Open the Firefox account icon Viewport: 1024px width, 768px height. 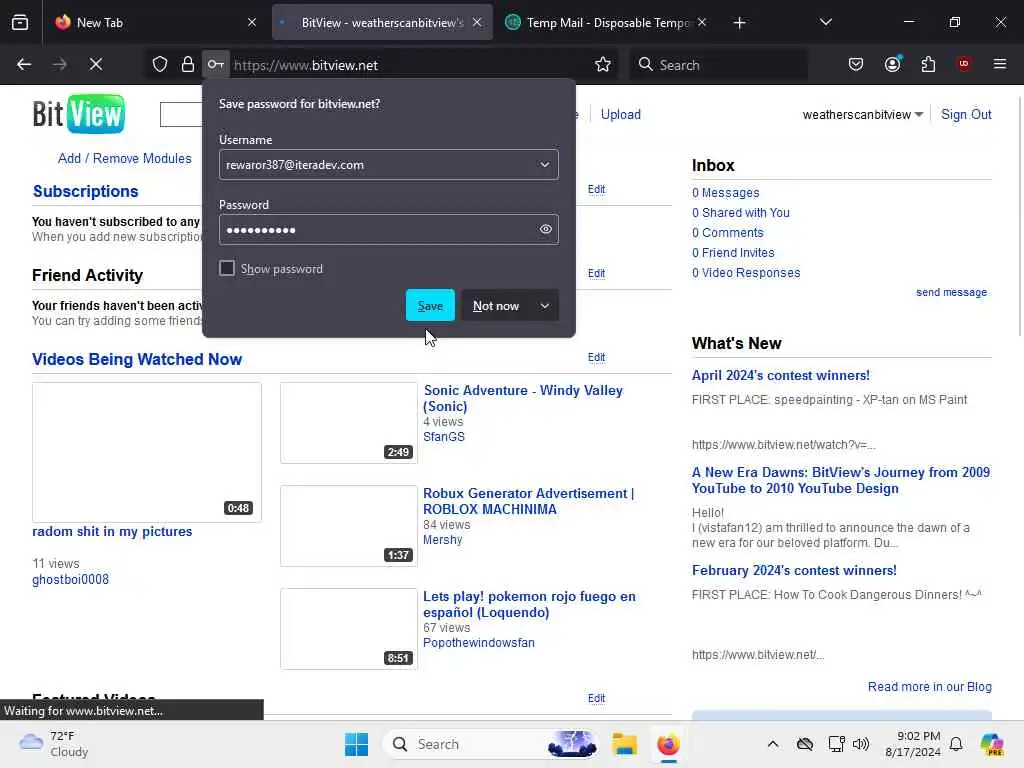(x=892, y=65)
